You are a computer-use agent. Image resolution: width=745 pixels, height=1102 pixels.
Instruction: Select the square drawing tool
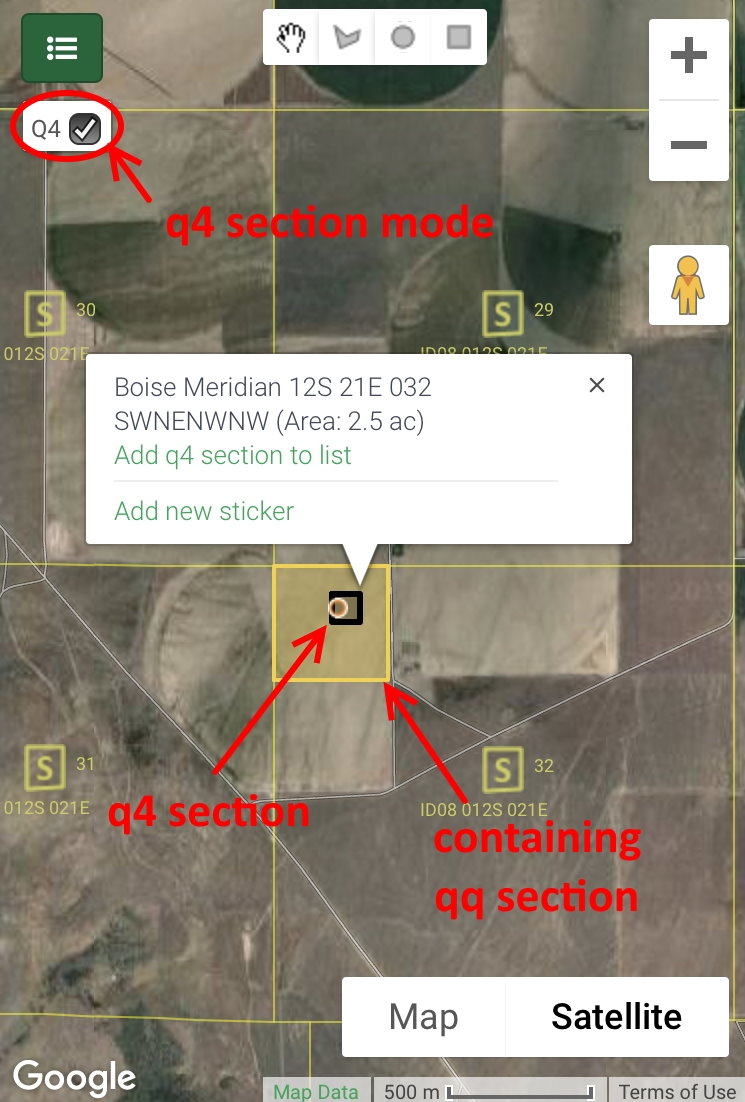pyautogui.click(x=459, y=37)
